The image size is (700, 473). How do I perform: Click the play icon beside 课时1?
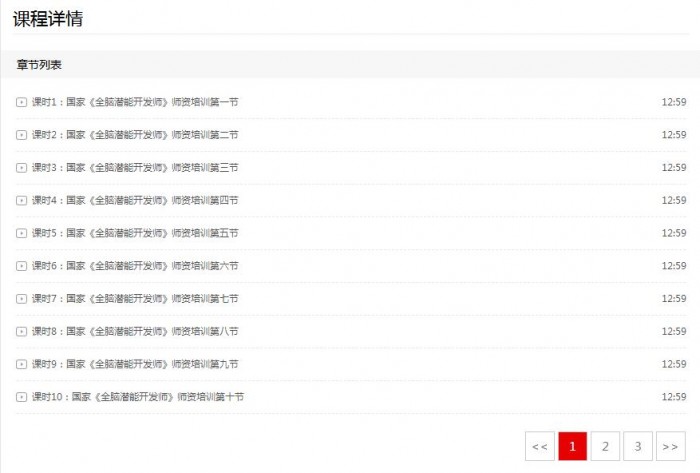coord(21,102)
